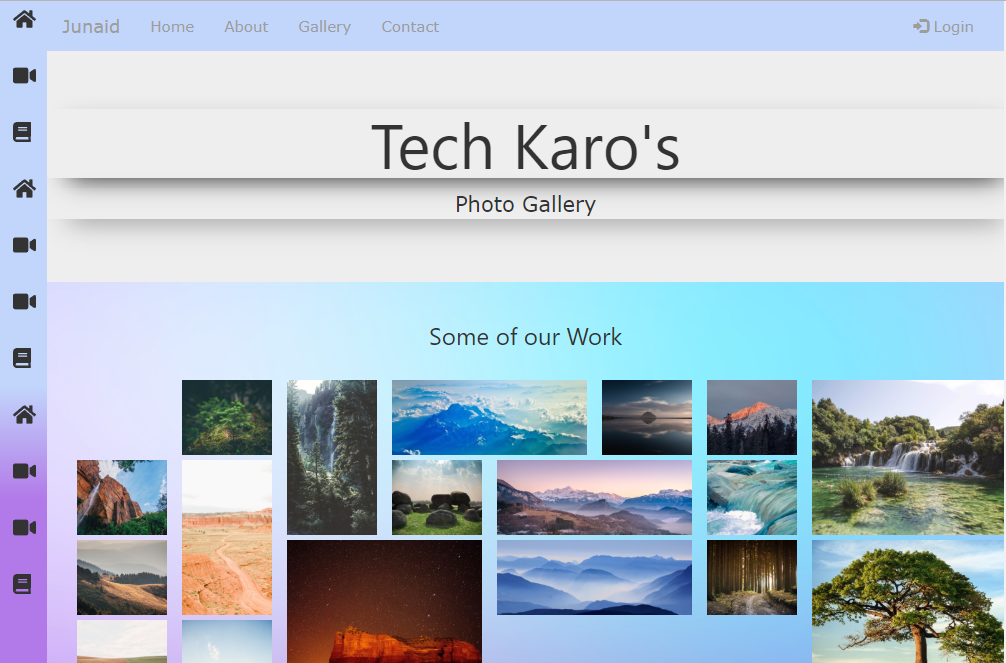
Task: Open the starry night red rock photo
Action: [x=384, y=601]
